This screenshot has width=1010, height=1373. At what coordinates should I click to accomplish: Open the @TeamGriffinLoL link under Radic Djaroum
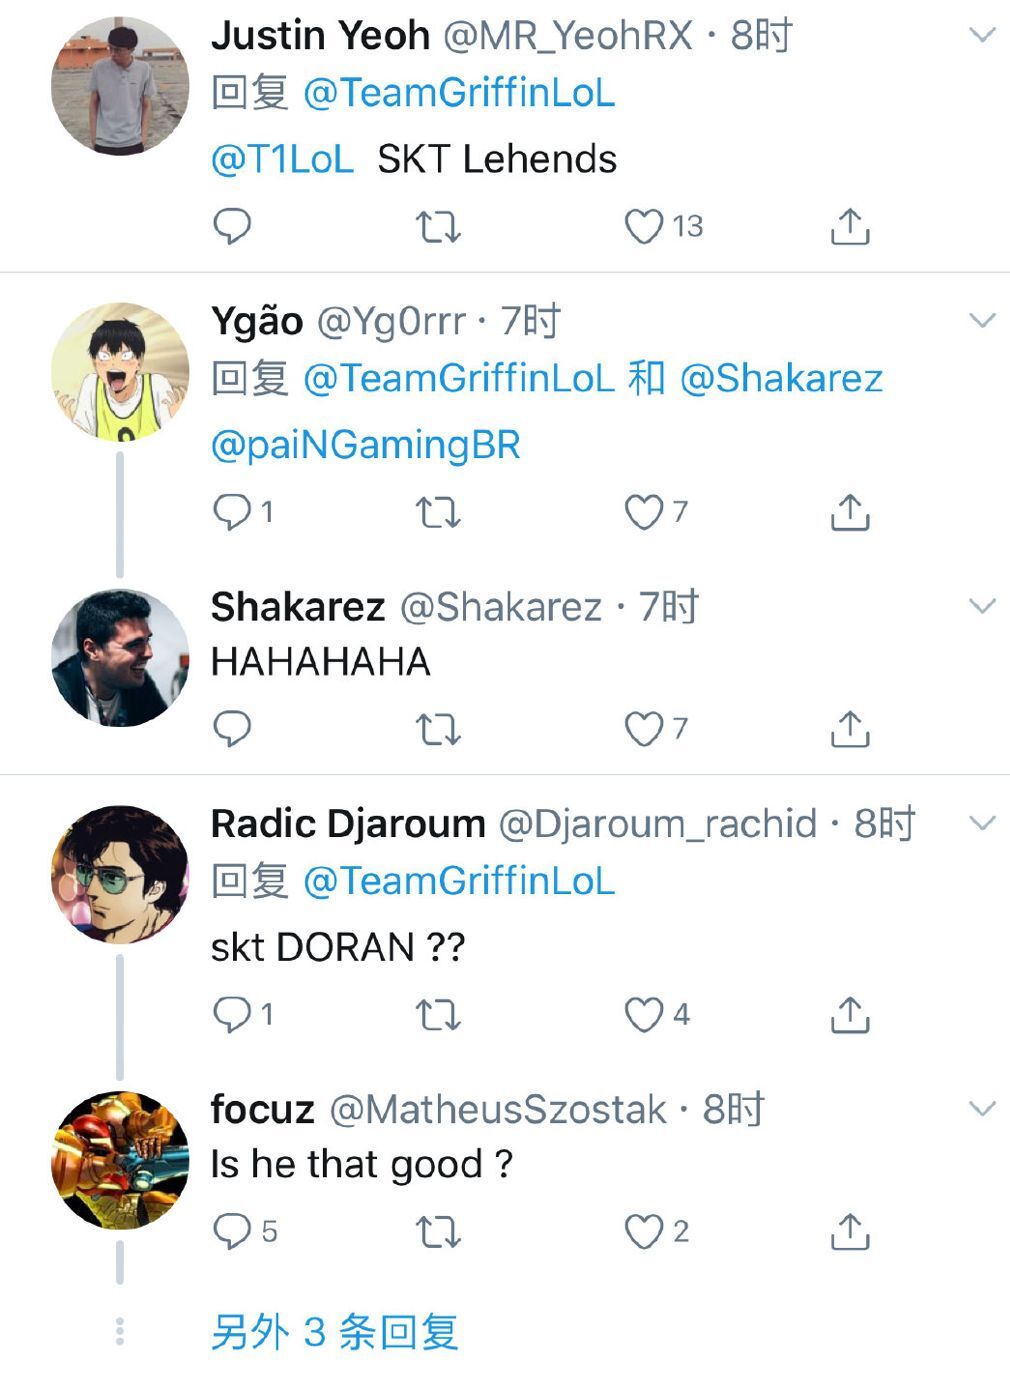459,881
